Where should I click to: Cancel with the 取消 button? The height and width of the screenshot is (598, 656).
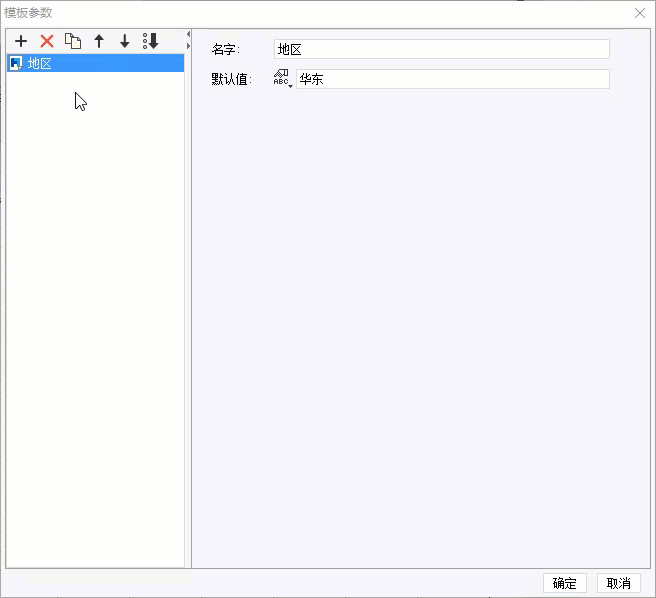(x=618, y=583)
